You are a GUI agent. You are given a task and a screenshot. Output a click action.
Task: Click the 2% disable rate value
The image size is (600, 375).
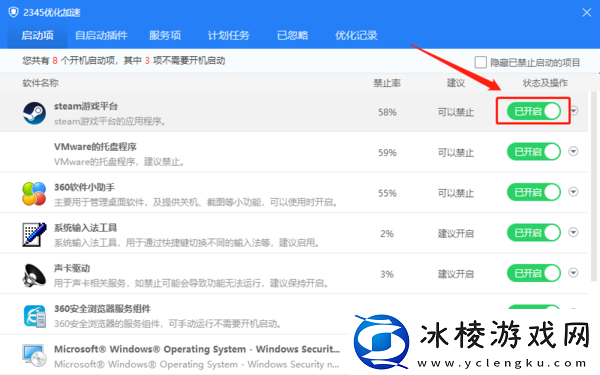[387, 233]
